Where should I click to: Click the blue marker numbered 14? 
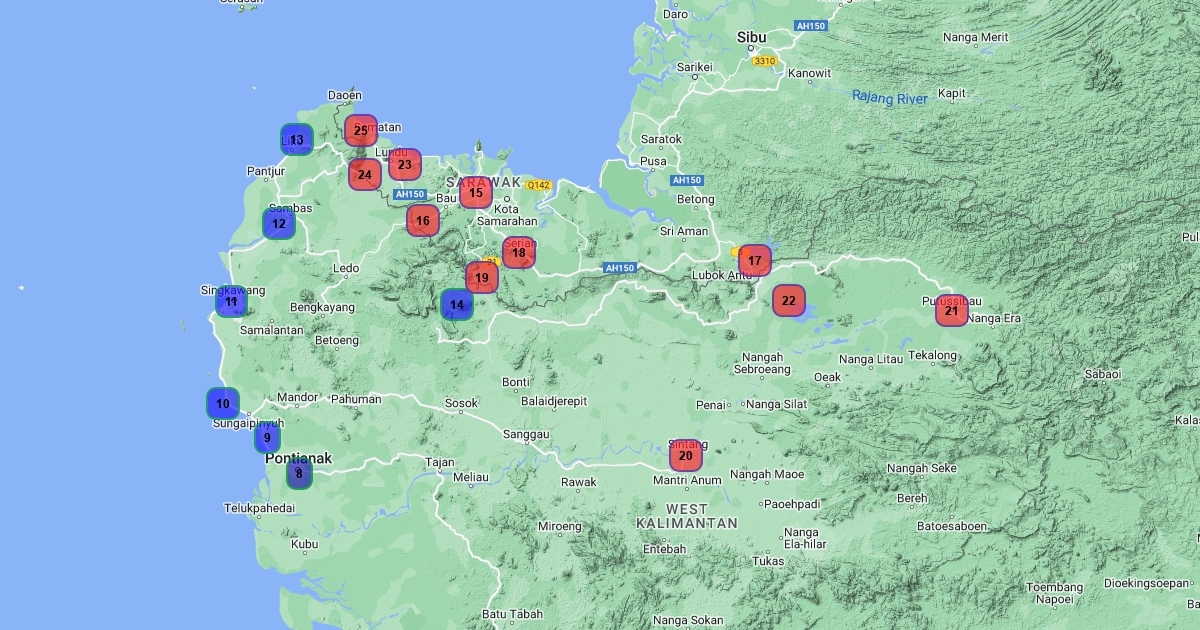(457, 304)
